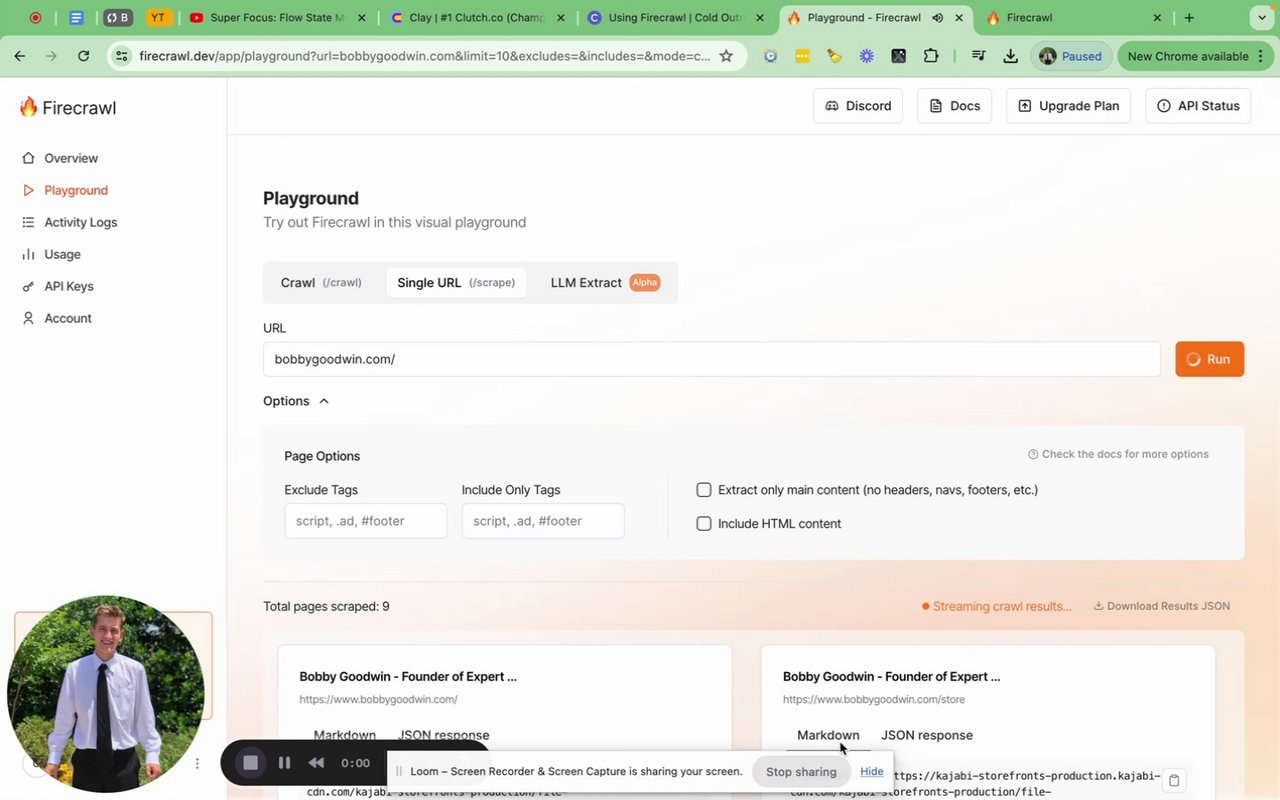This screenshot has height=800, width=1280.
Task: Open the Chrome downloads icon
Action: tap(1011, 56)
